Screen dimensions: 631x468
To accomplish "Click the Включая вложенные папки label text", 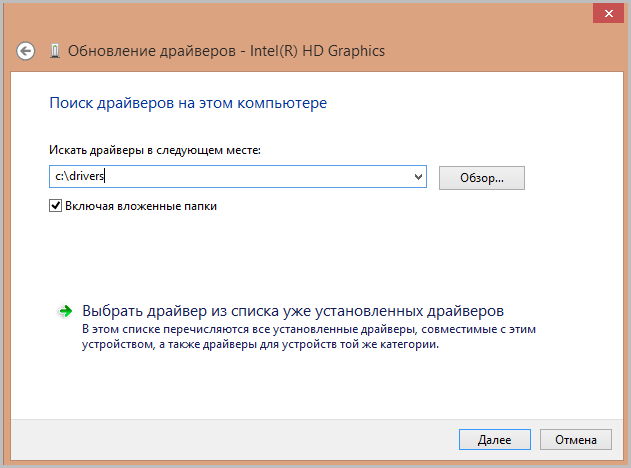I will [141, 206].
